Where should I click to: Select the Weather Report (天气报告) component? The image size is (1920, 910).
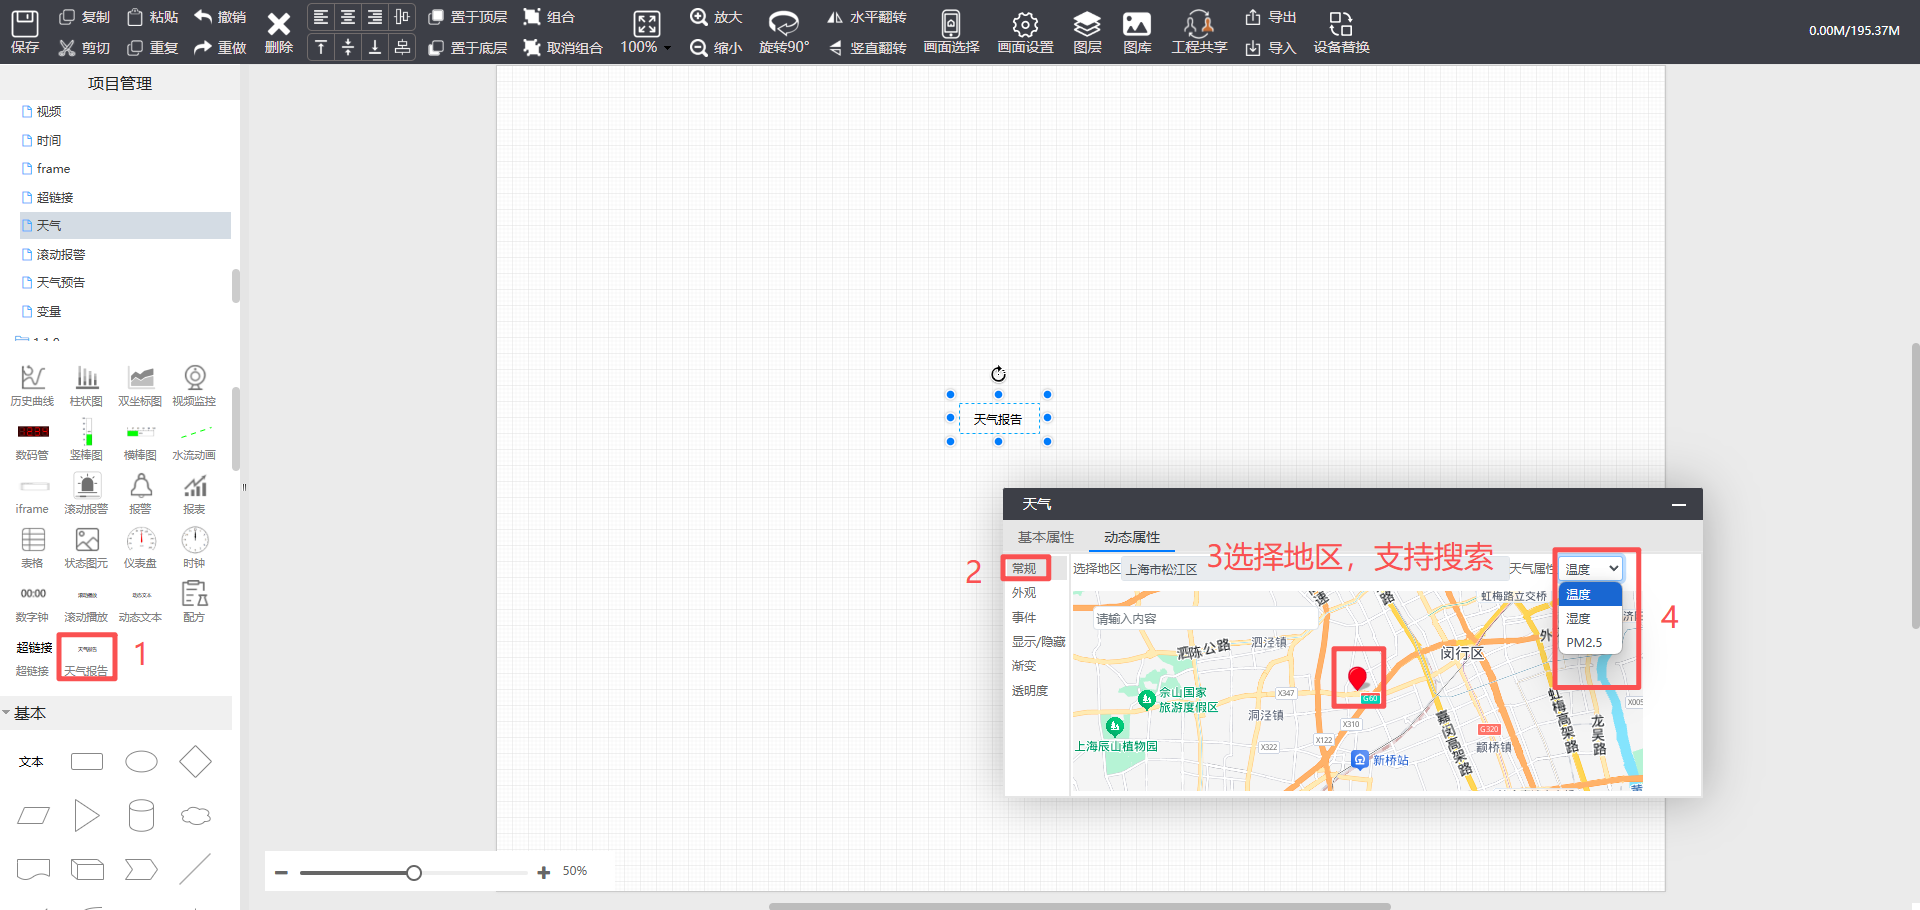pos(87,656)
